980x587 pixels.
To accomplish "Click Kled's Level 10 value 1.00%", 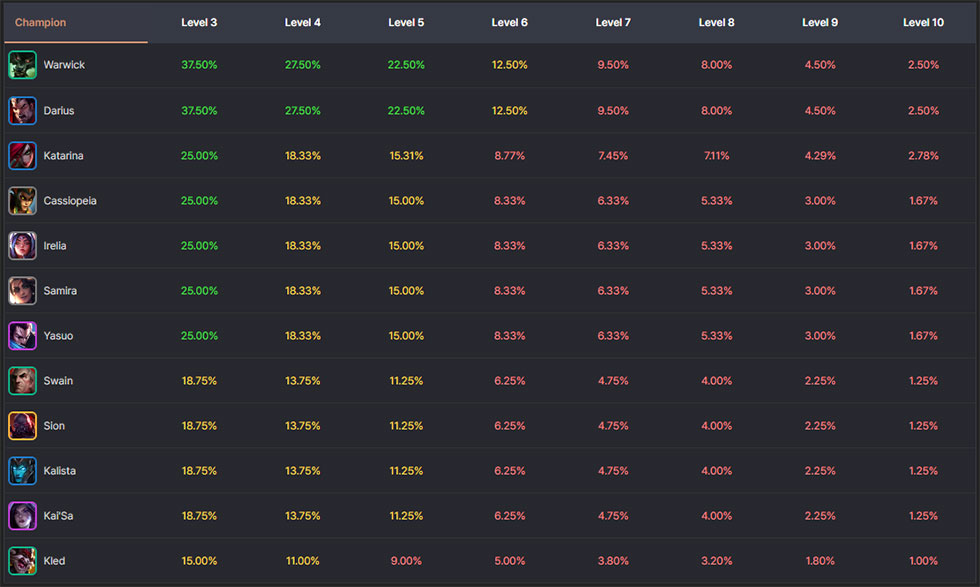I will pyautogui.click(x=923, y=561).
